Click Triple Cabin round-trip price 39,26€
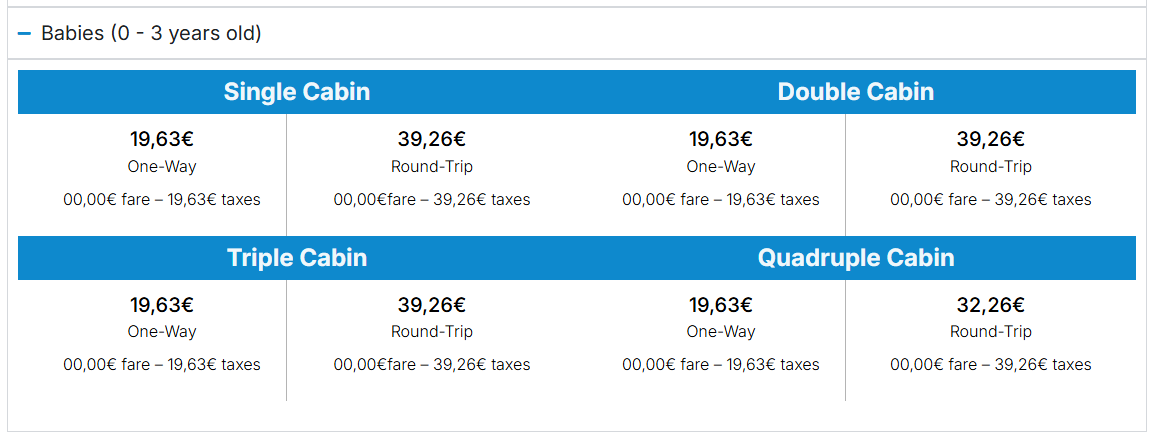The image size is (1155, 441). point(432,305)
